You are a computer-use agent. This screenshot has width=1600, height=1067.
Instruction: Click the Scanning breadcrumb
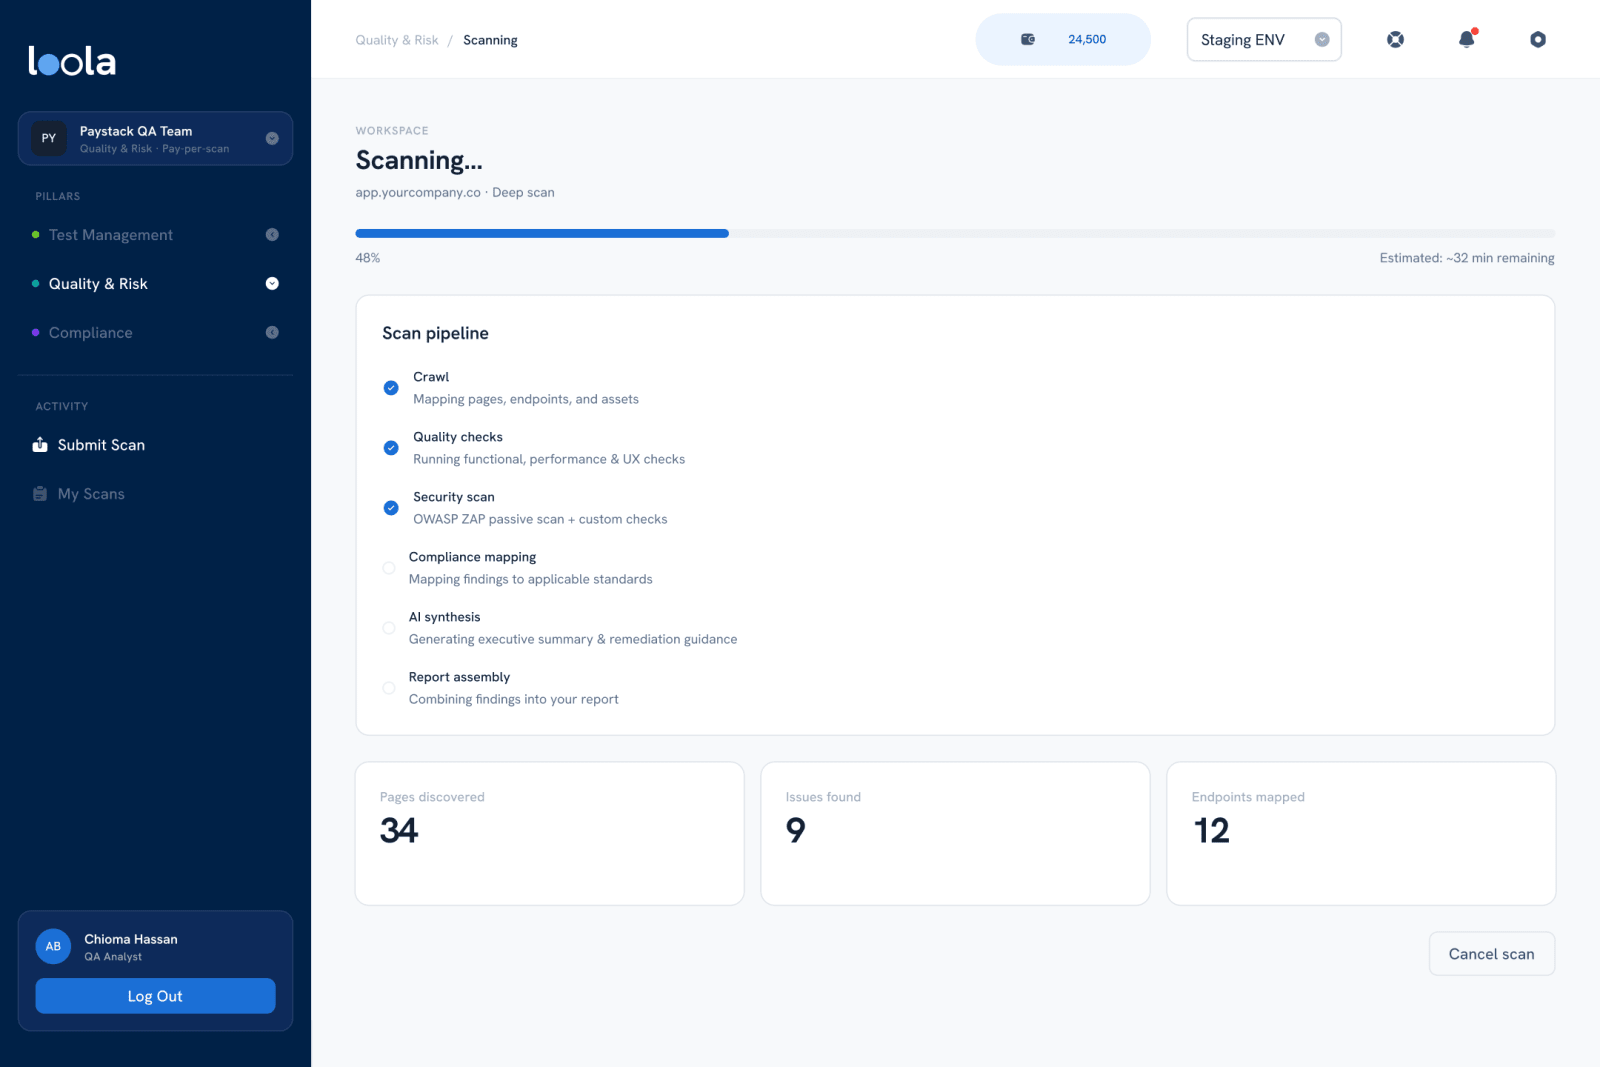coord(490,40)
